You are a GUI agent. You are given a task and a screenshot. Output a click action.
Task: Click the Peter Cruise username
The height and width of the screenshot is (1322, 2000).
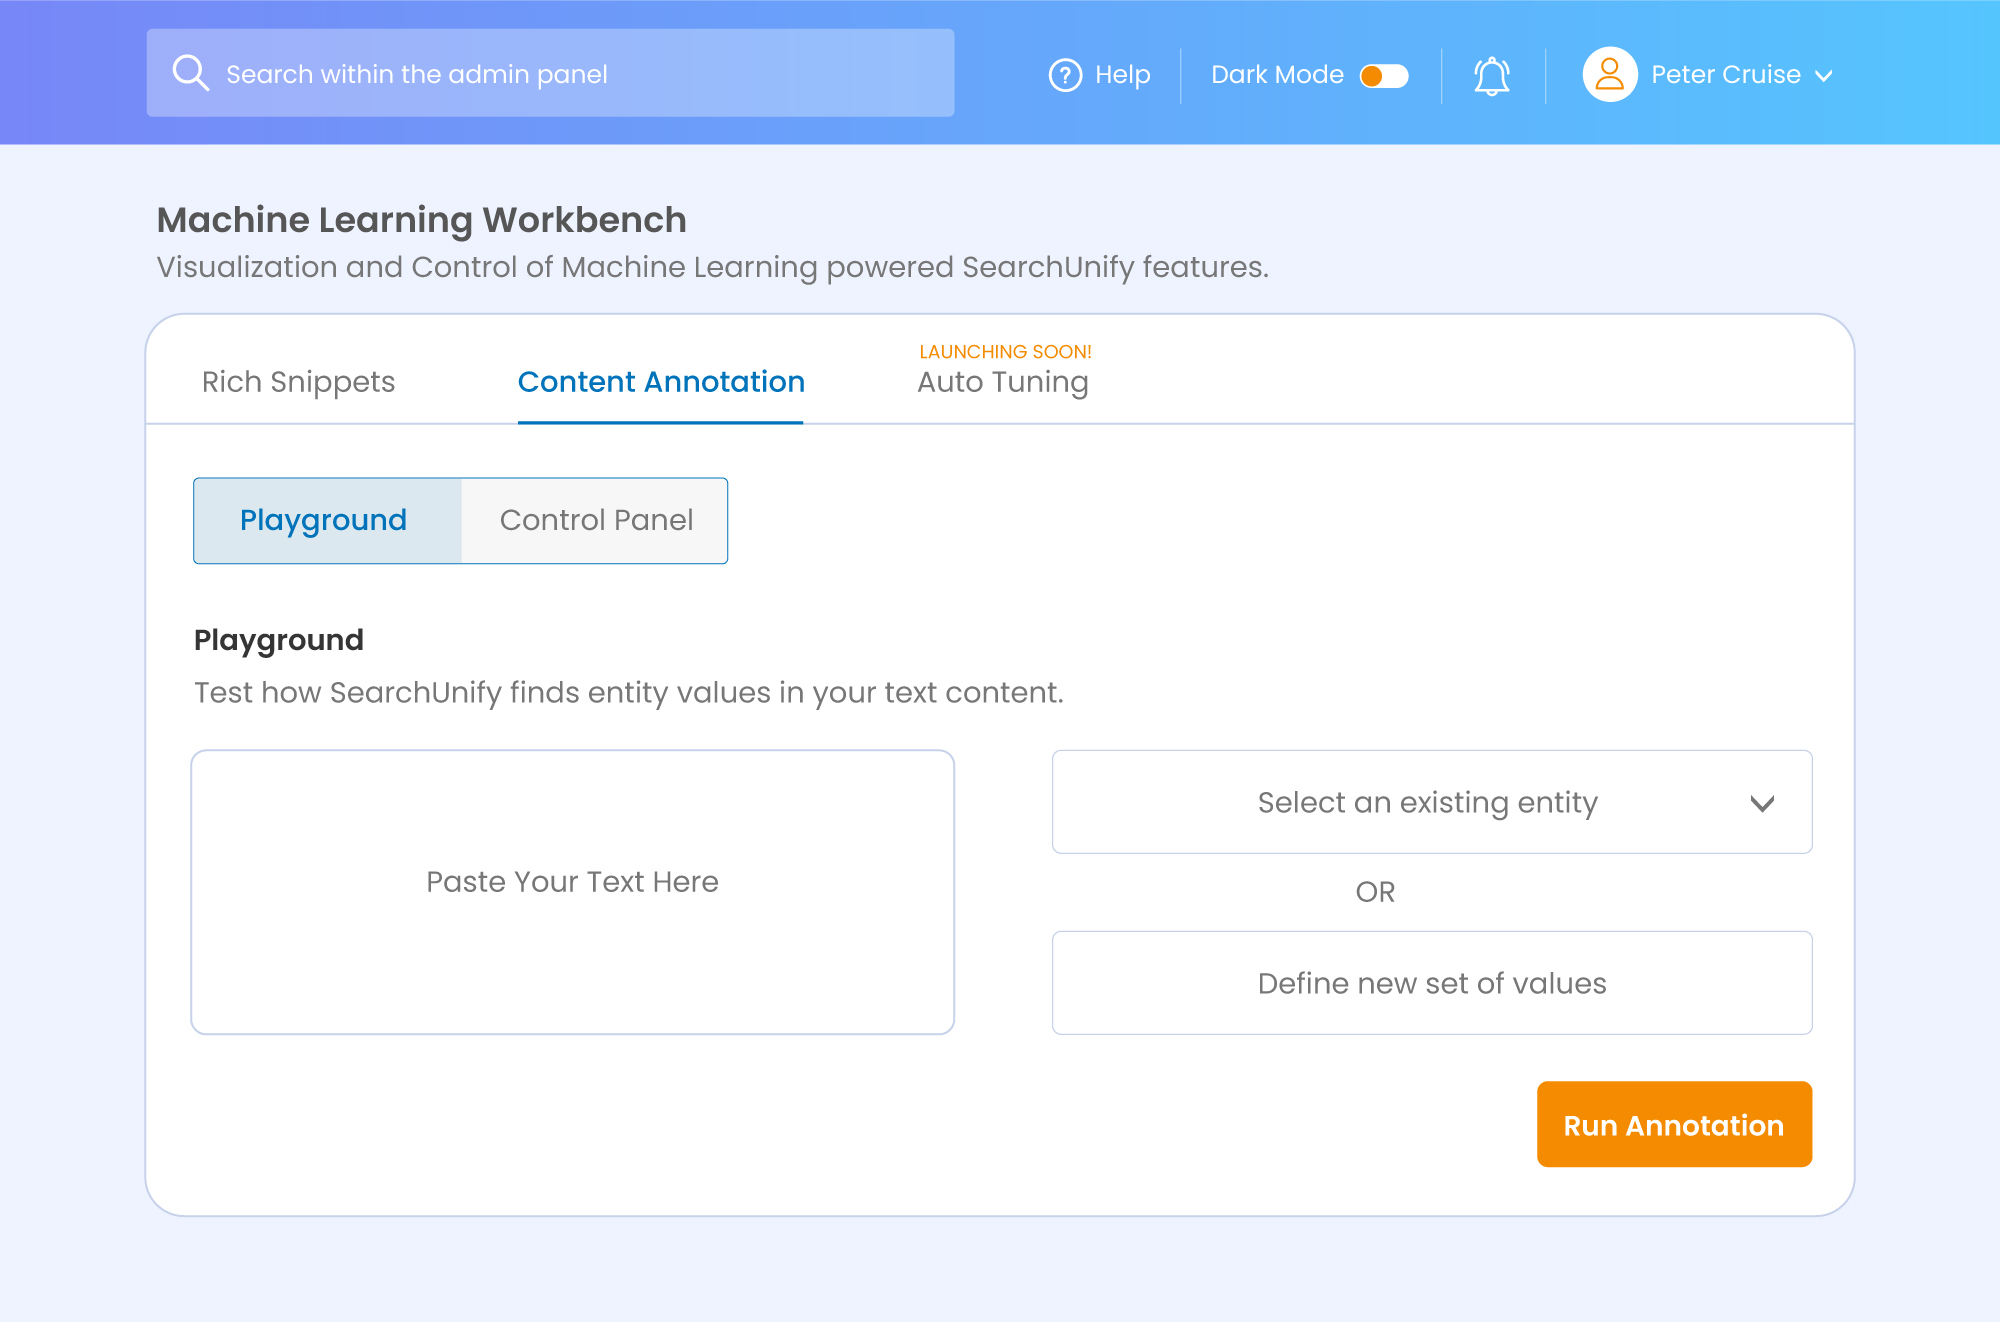(x=1725, y=75)
